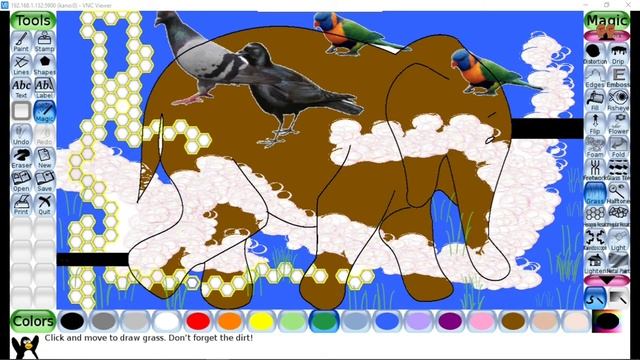Pick the bright blue color swatch
640x360 pixels.
coord(387,321)
